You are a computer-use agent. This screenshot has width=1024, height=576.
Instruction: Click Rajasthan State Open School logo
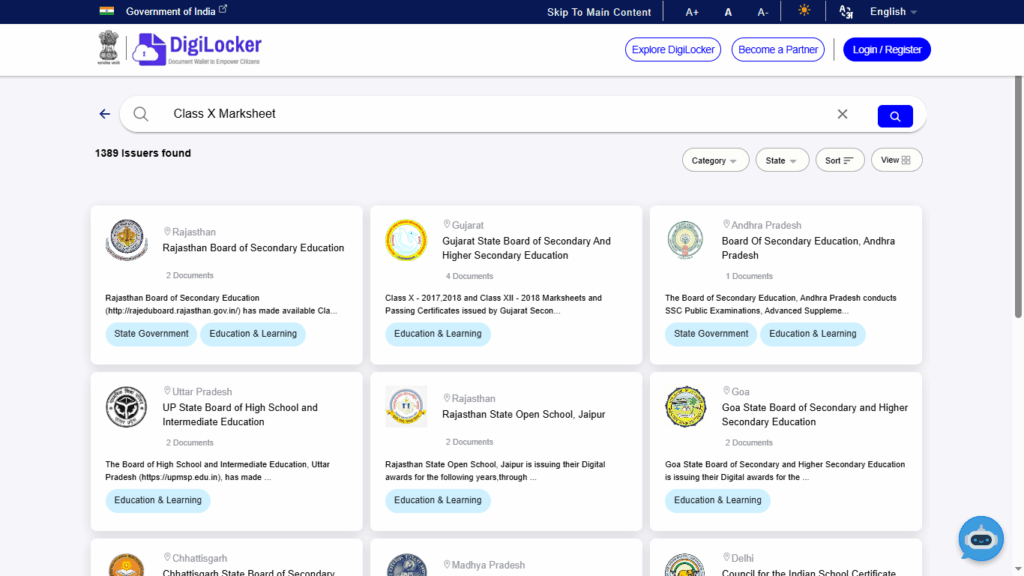click(406, 406)
